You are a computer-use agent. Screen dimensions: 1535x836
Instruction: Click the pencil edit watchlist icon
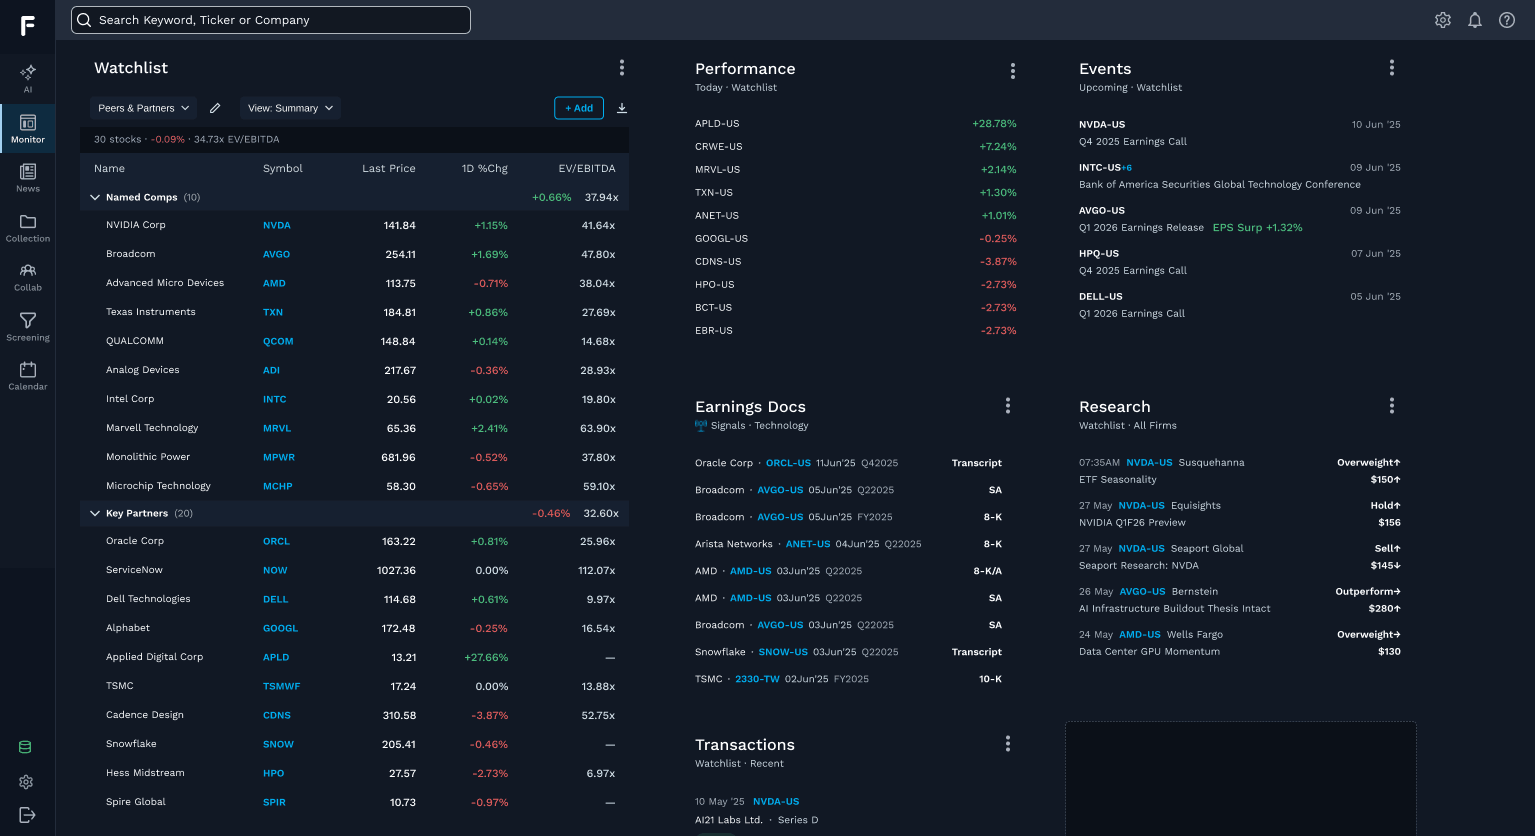pyautogui.click(x=215, y=108)
